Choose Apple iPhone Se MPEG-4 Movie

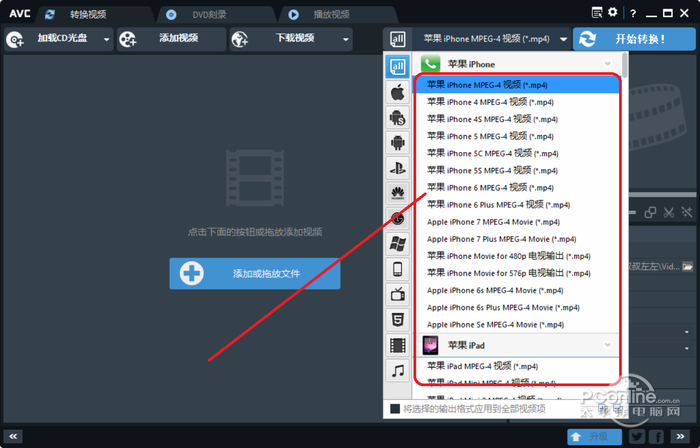click(x=516, y=325)
